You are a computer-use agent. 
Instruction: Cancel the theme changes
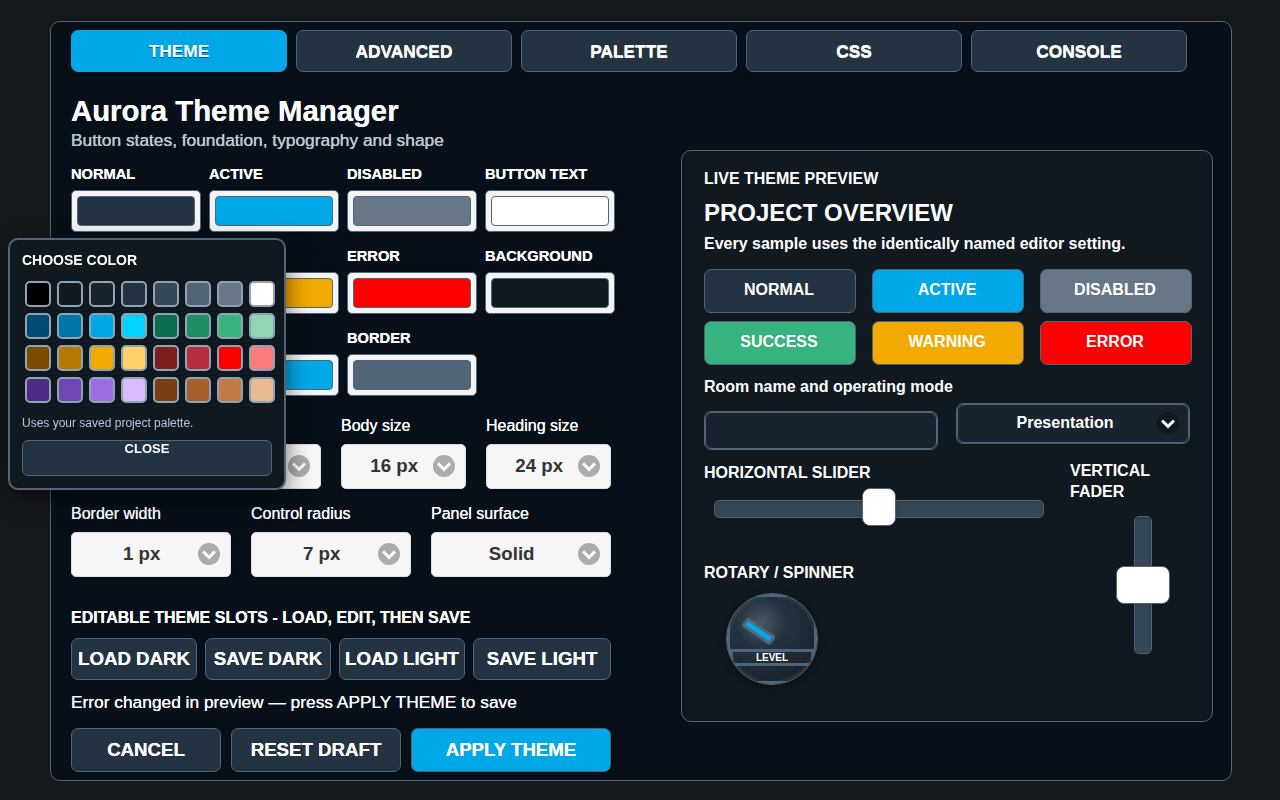pos(146,750)
